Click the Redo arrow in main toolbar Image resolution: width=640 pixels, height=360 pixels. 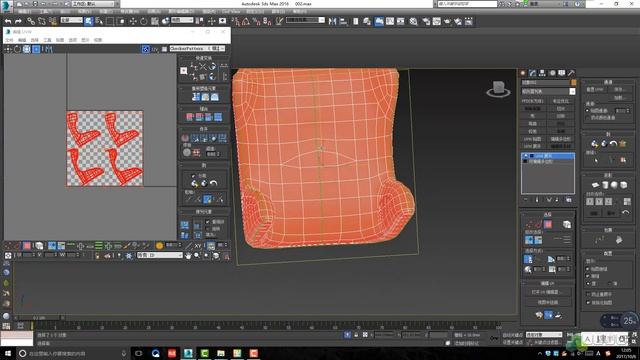(x=18, y=21)
